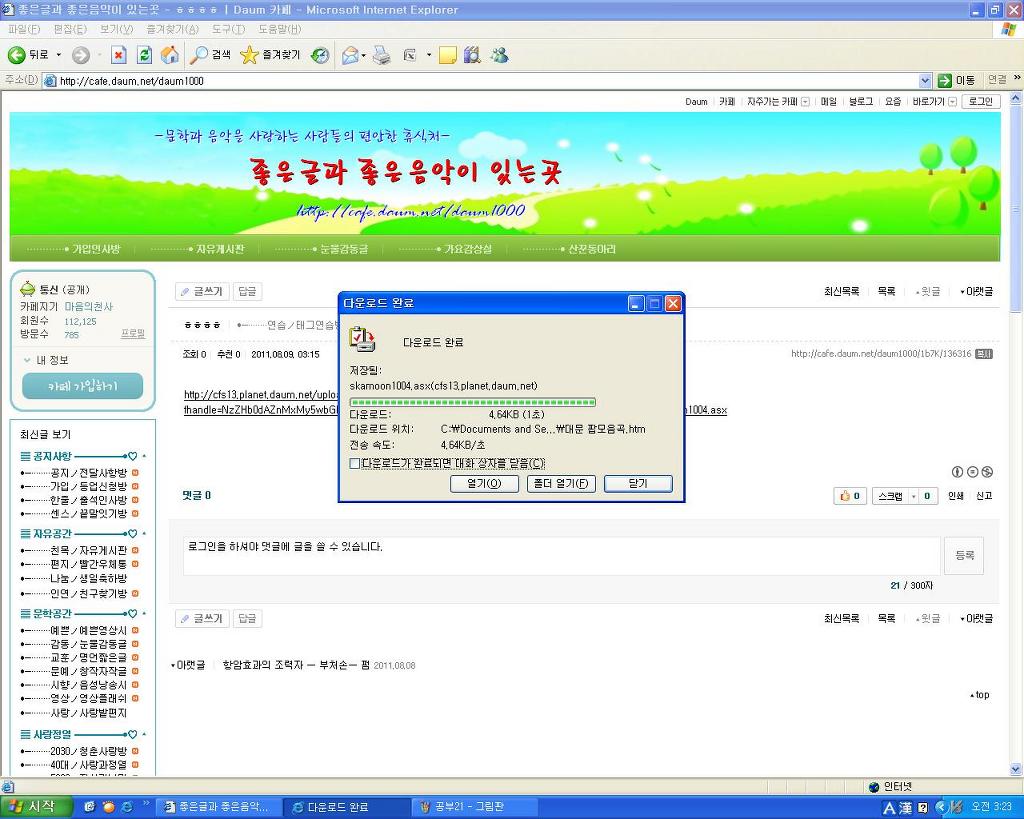Click the greyed Forward arrow button
Screen dimensions: 1024x819
coord(81,56)
